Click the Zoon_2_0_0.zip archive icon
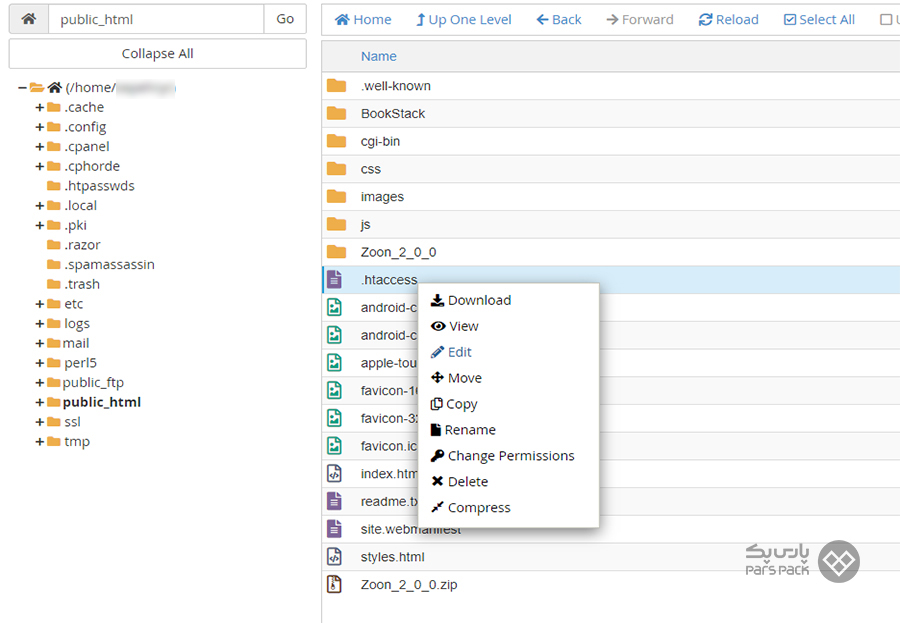900x623 pixels. pyautogui.click(x=334, y=585)
